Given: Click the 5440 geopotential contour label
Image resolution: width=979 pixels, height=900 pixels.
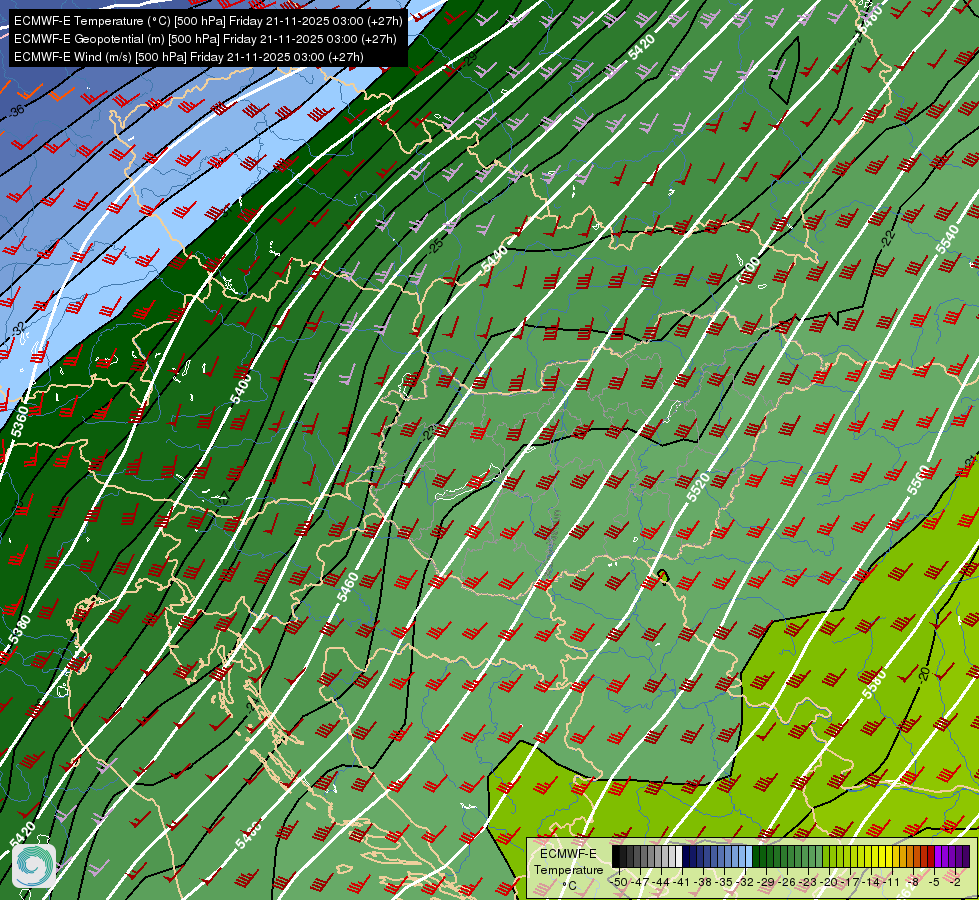Looking at the screenshot, I should pyautogui.click(x=494, y=260).
